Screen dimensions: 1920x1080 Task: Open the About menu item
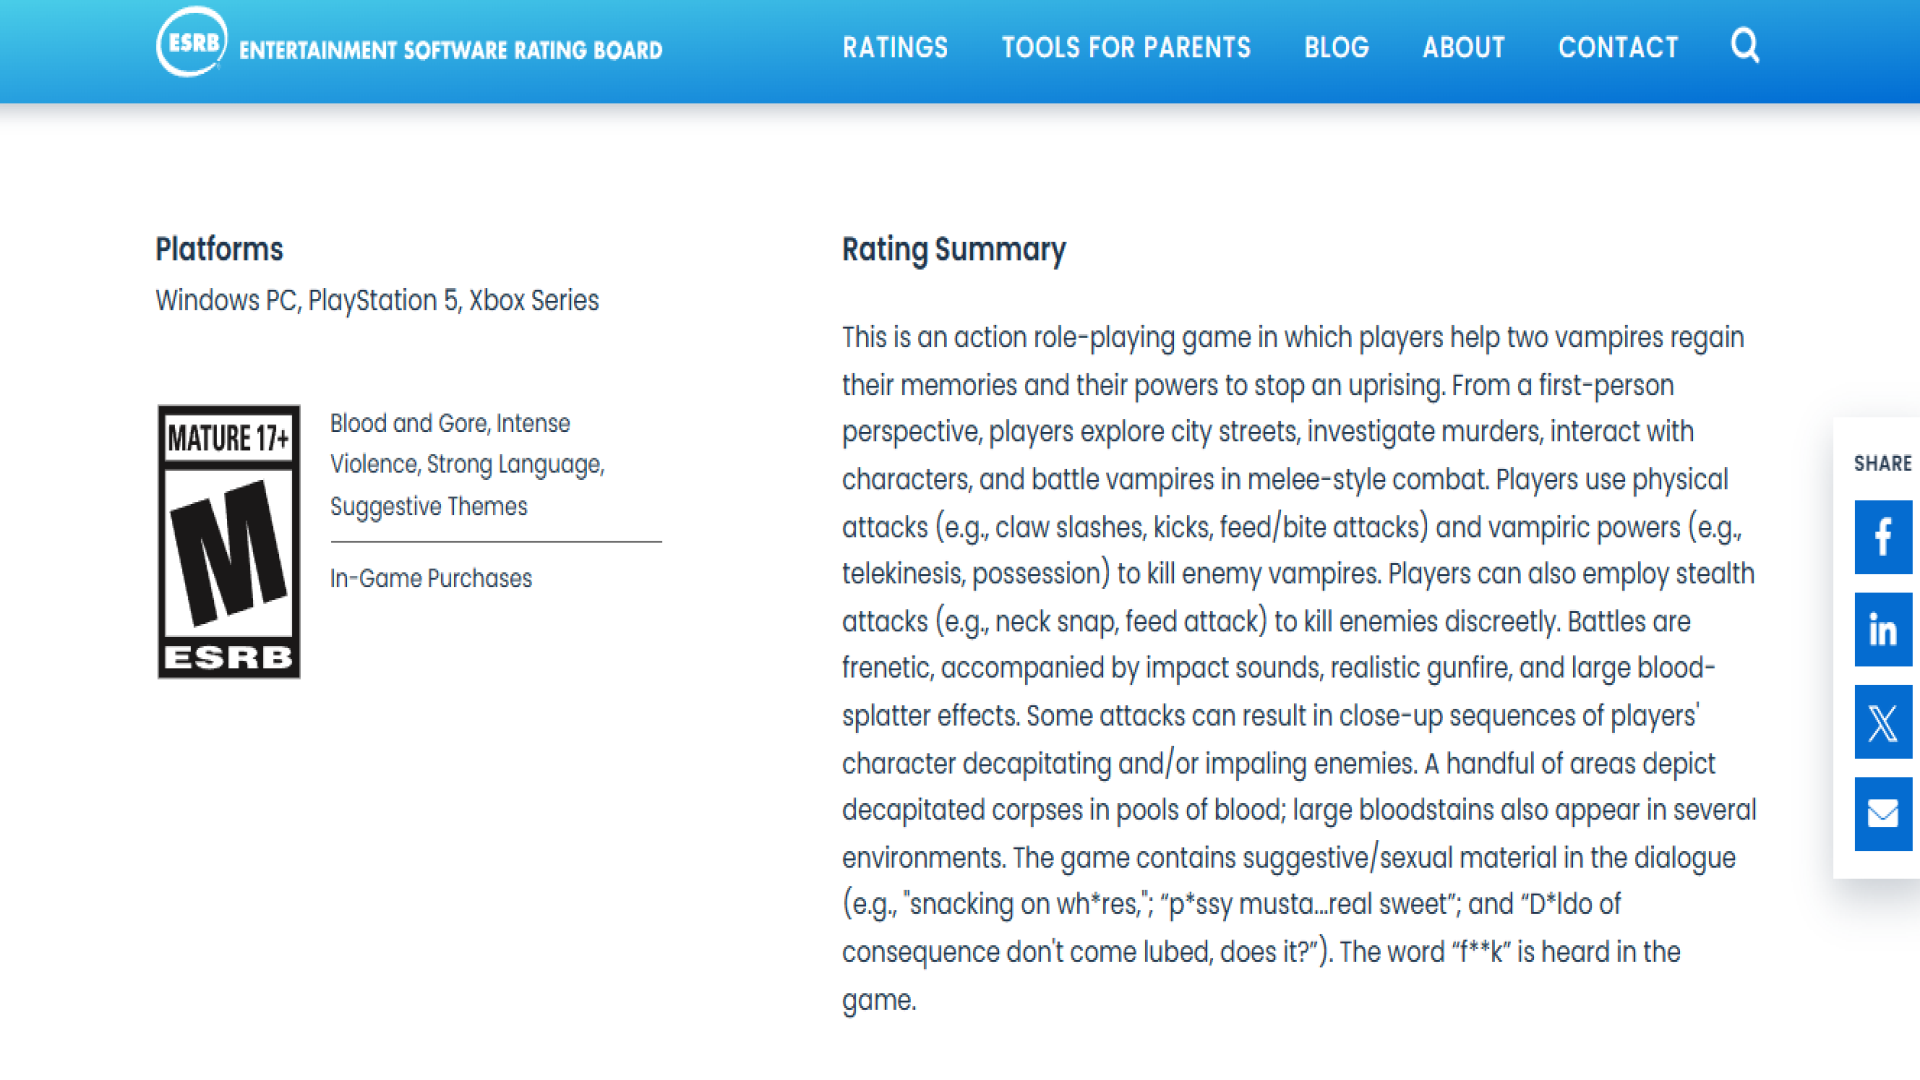pyautogui.click(x=1463, y=47)
